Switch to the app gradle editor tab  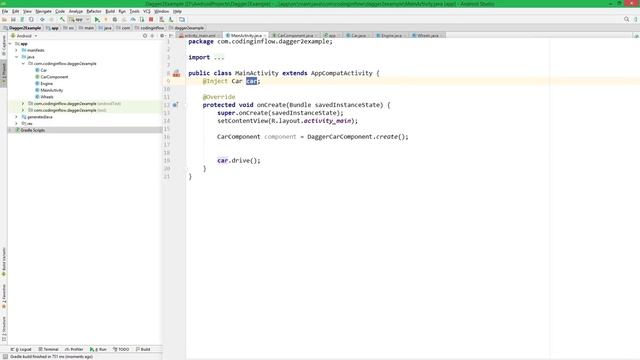(x=331, y=36)
